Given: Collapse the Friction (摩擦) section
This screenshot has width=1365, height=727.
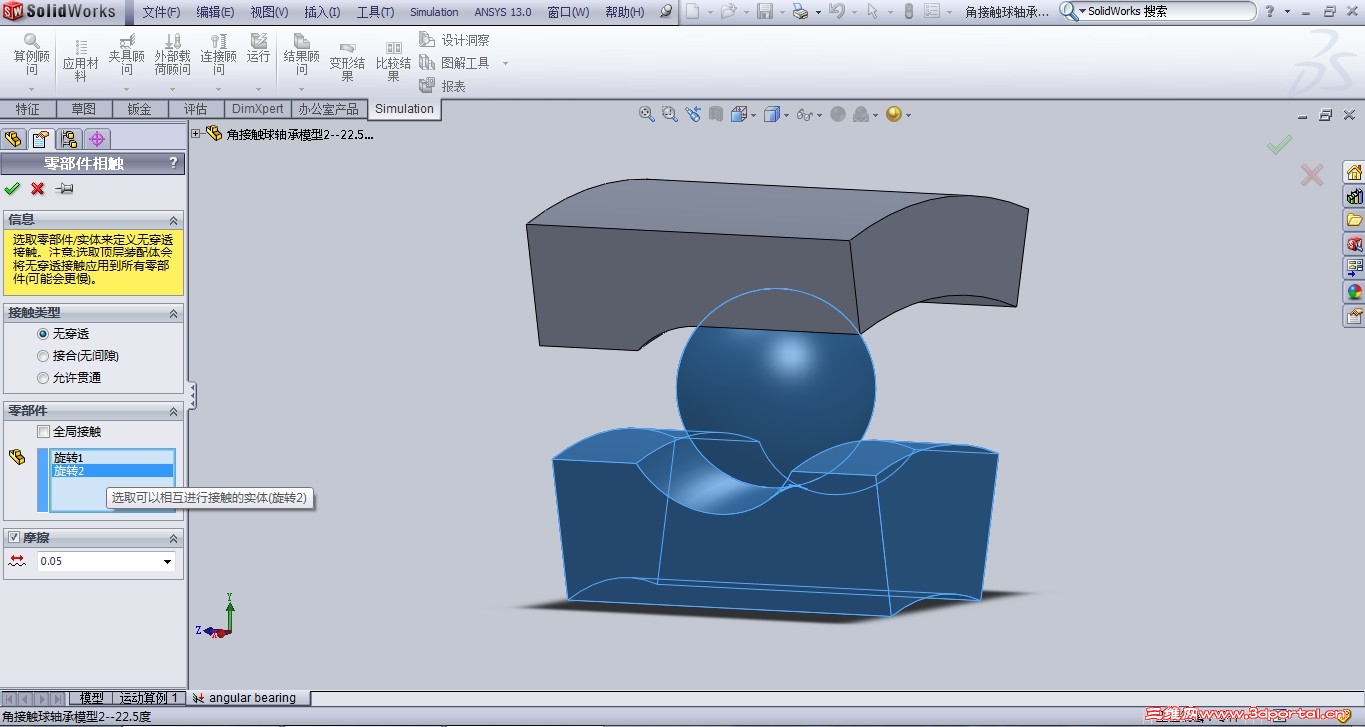Looking at the screenshot, I should (173, 537).
